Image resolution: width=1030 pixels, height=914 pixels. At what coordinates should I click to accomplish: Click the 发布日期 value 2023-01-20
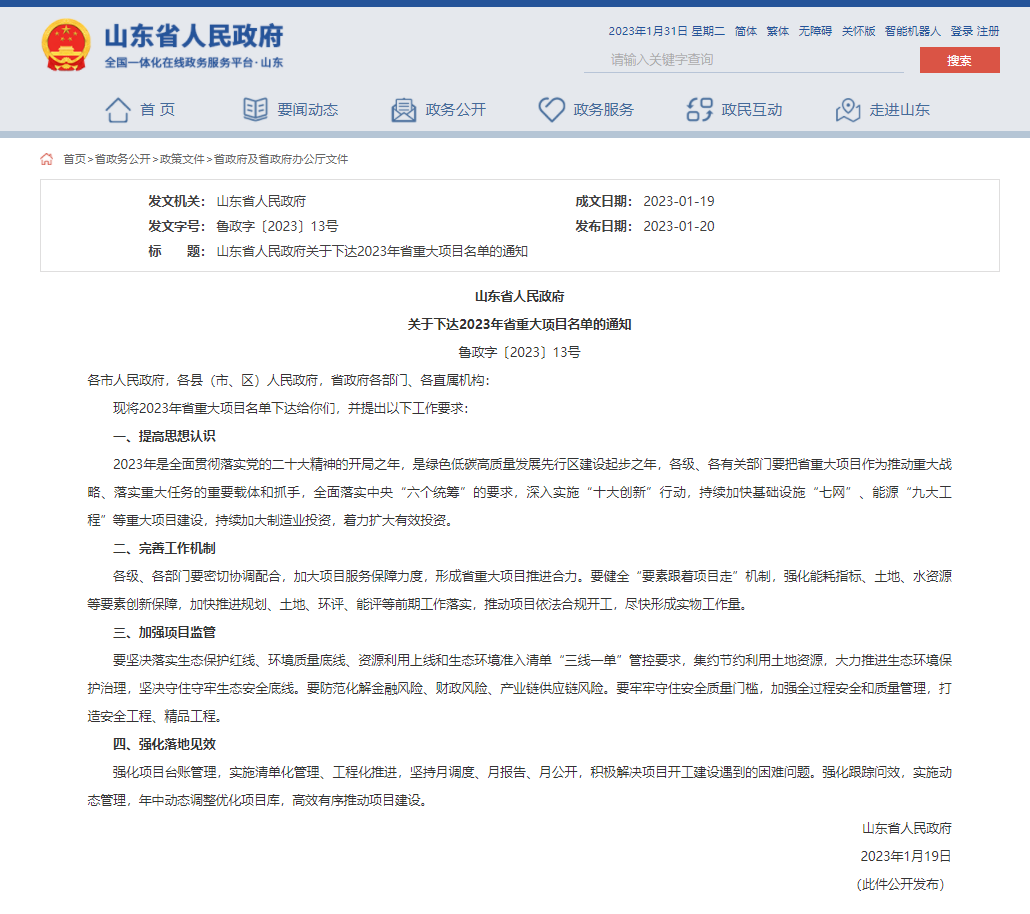(679, 226)
